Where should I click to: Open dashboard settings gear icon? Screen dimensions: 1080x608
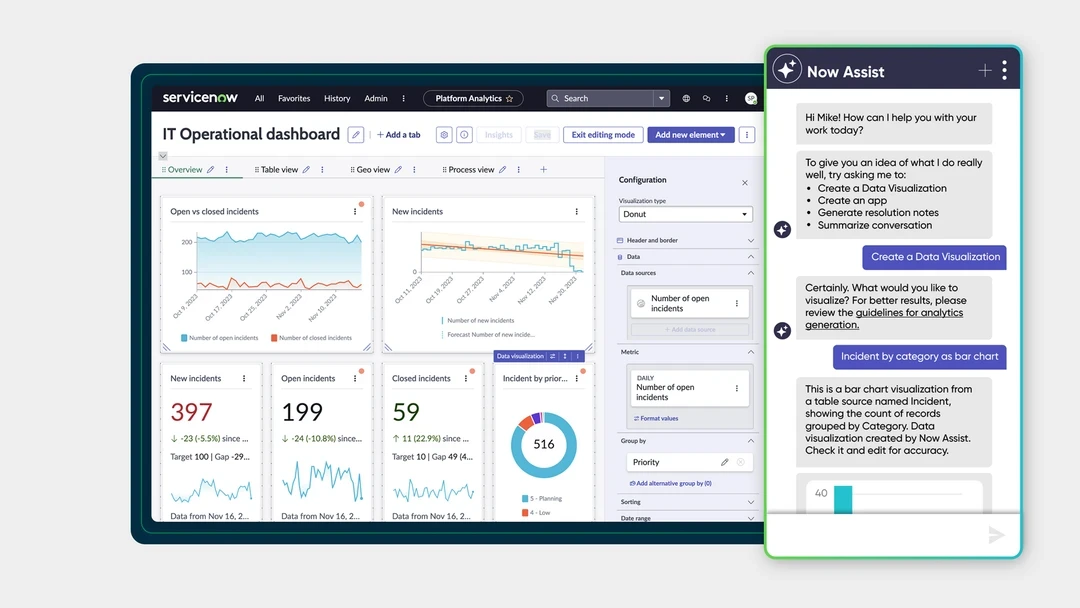click(x=444, y=135)
